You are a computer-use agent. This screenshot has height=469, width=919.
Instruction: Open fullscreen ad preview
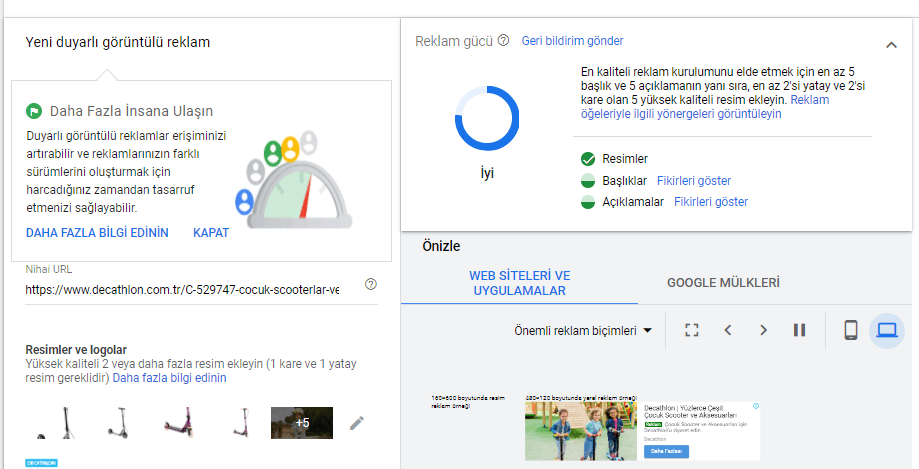point(692,330)
